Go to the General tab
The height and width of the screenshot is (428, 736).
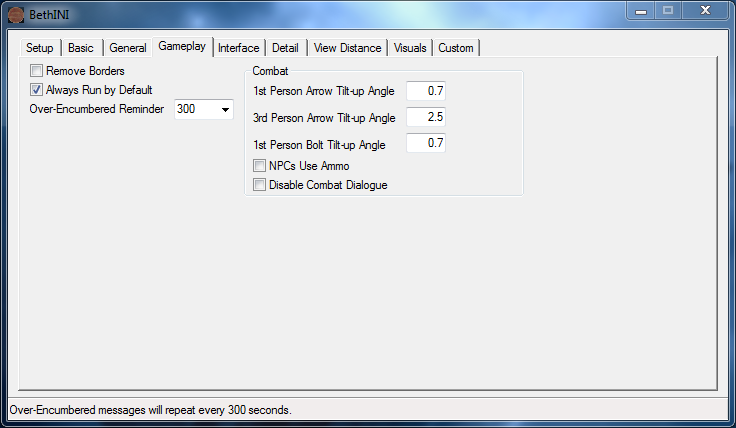(x=128, y=48)
